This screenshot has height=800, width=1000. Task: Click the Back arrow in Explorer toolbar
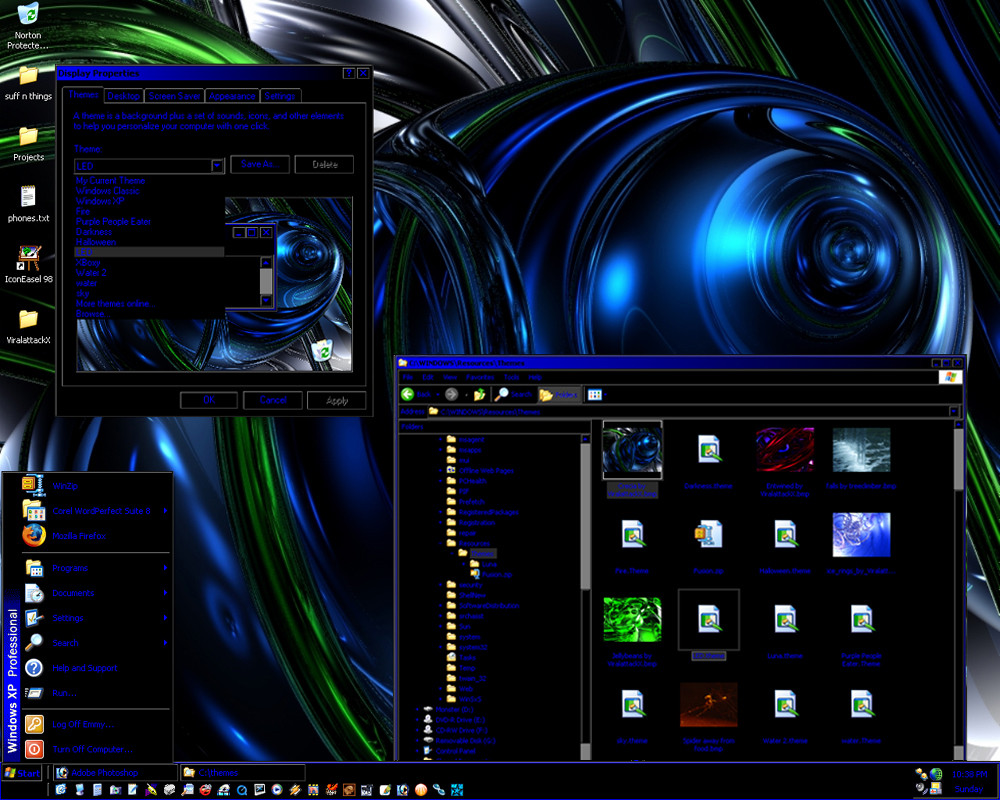point(409,394)
